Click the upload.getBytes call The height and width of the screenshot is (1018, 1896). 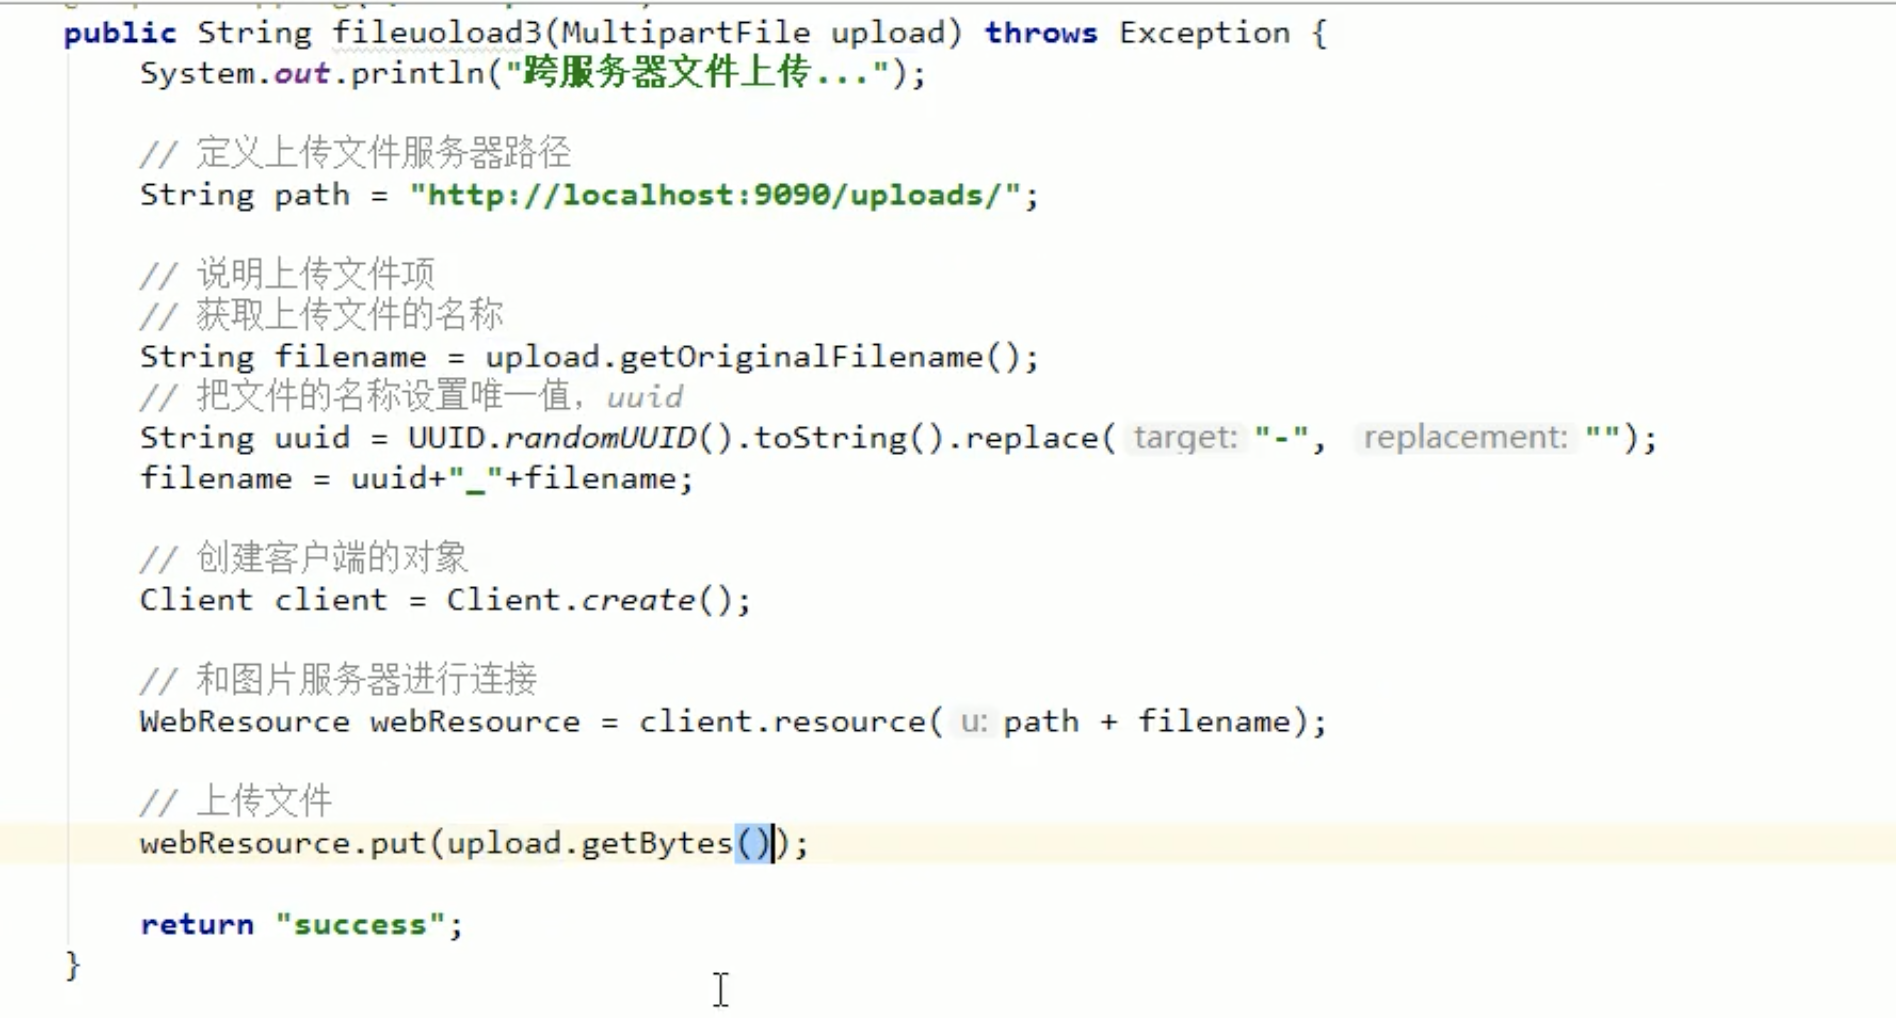(x=609, y=844)
